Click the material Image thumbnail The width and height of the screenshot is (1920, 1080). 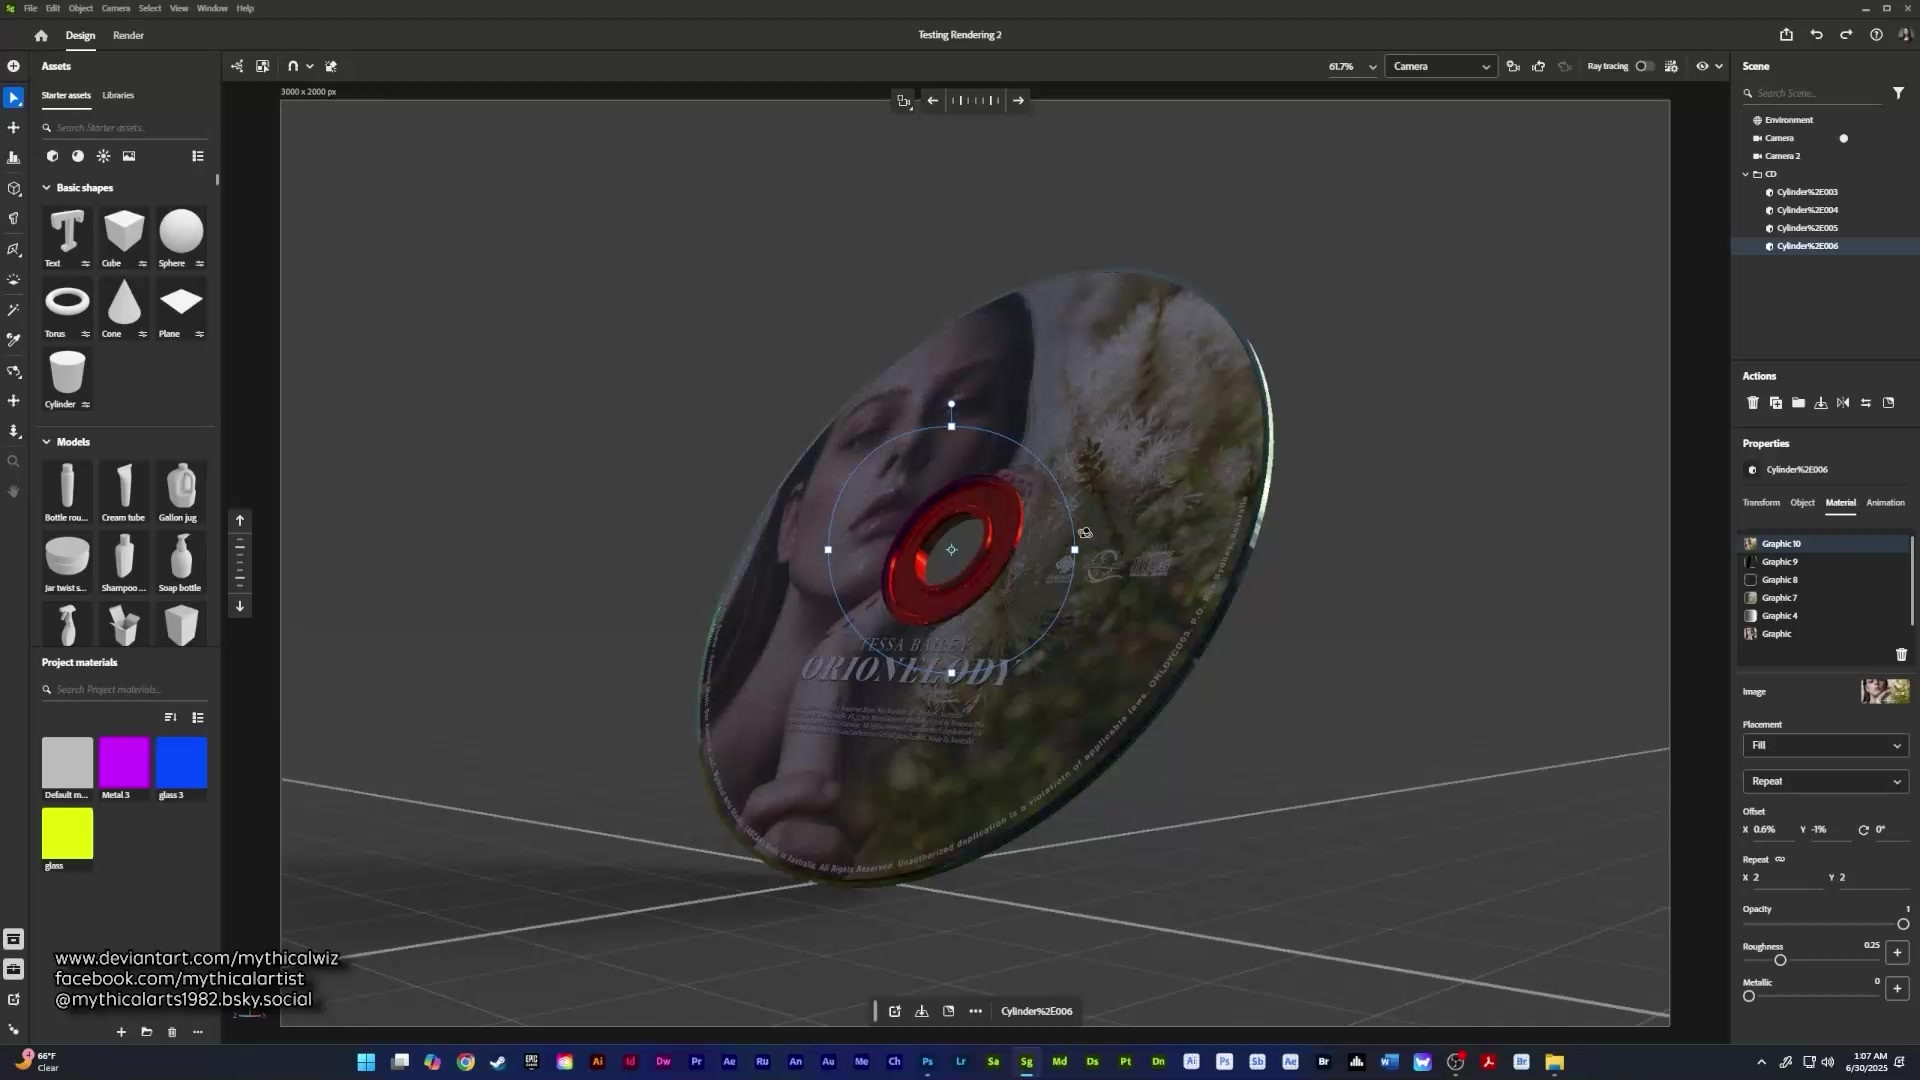coord(1885,691)
